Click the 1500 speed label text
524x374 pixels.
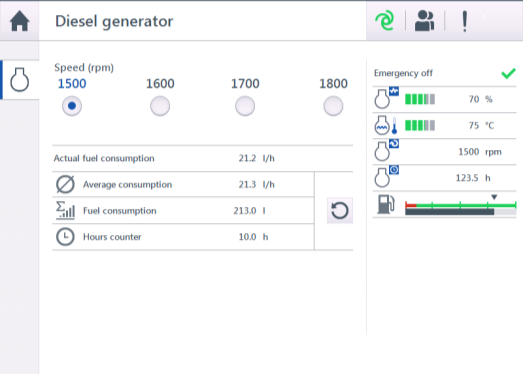[x=72, y=84]
